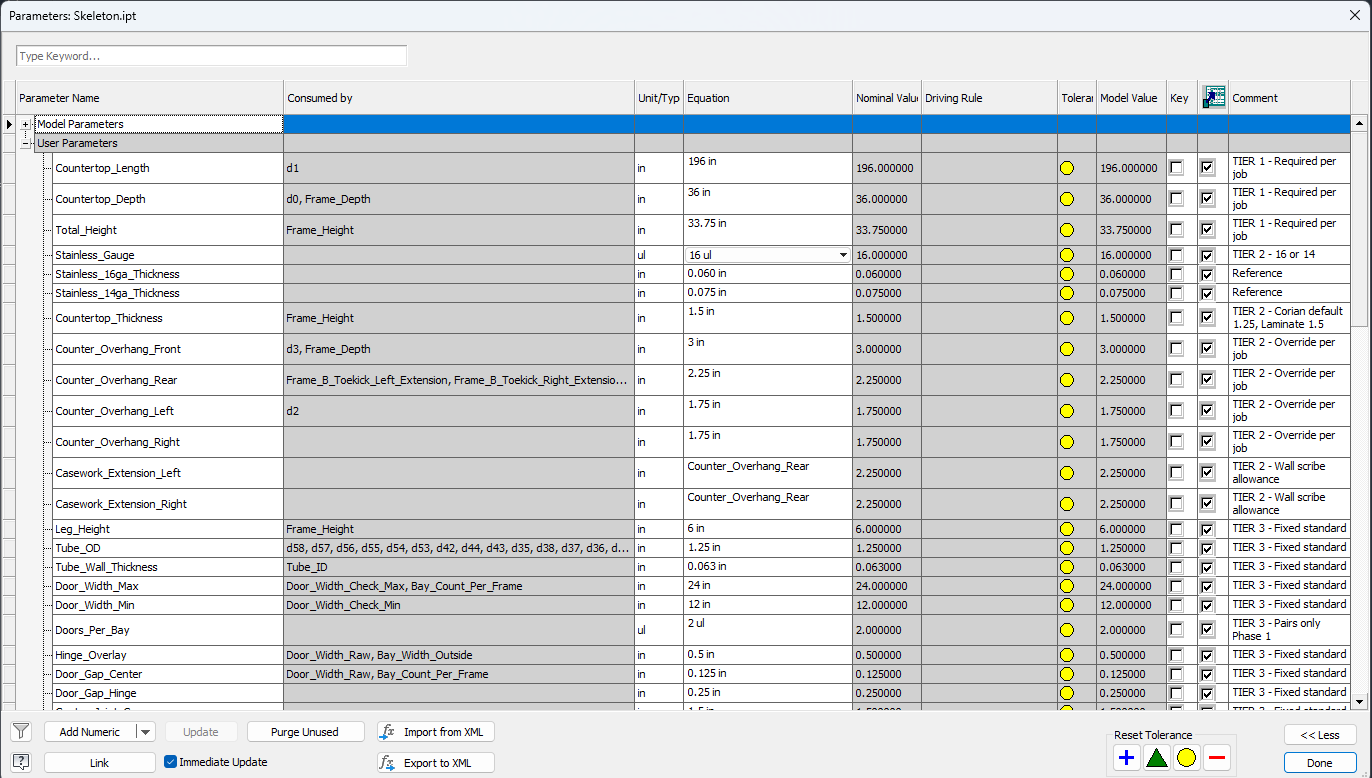This screenshot has height=778, width=1372.
Task: Uncheck export box for Stainless_Gauge
Action: 1208,255
